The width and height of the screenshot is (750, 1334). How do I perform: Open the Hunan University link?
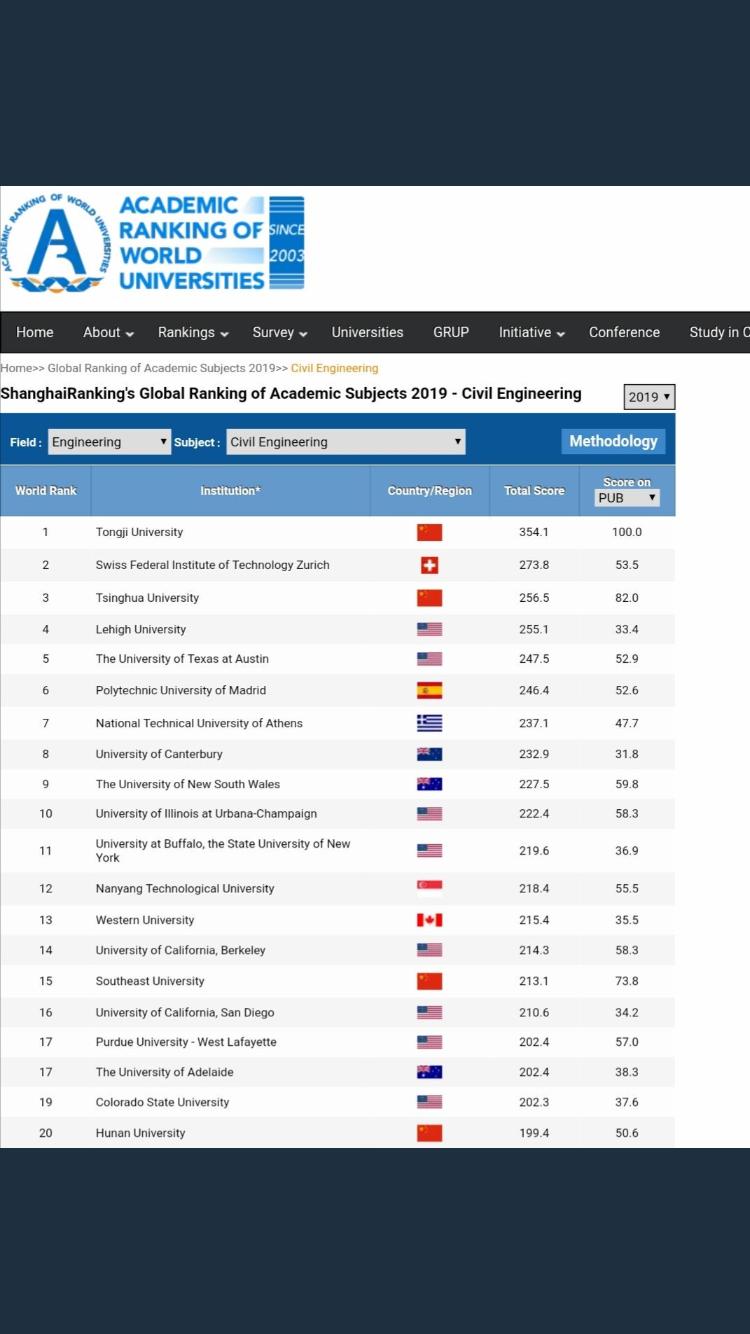click(140, 1133)
